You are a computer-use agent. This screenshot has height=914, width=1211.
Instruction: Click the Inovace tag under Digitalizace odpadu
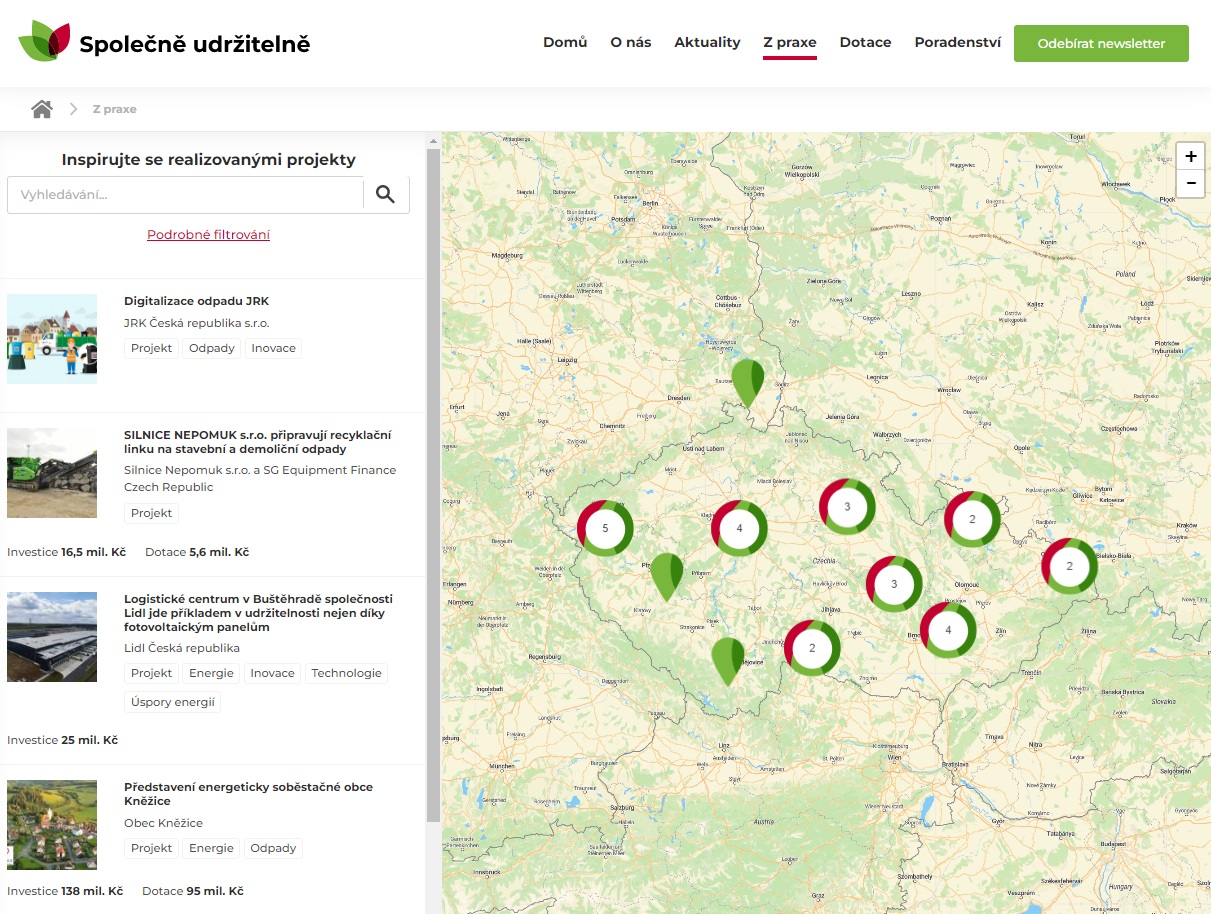click(273, 349)
